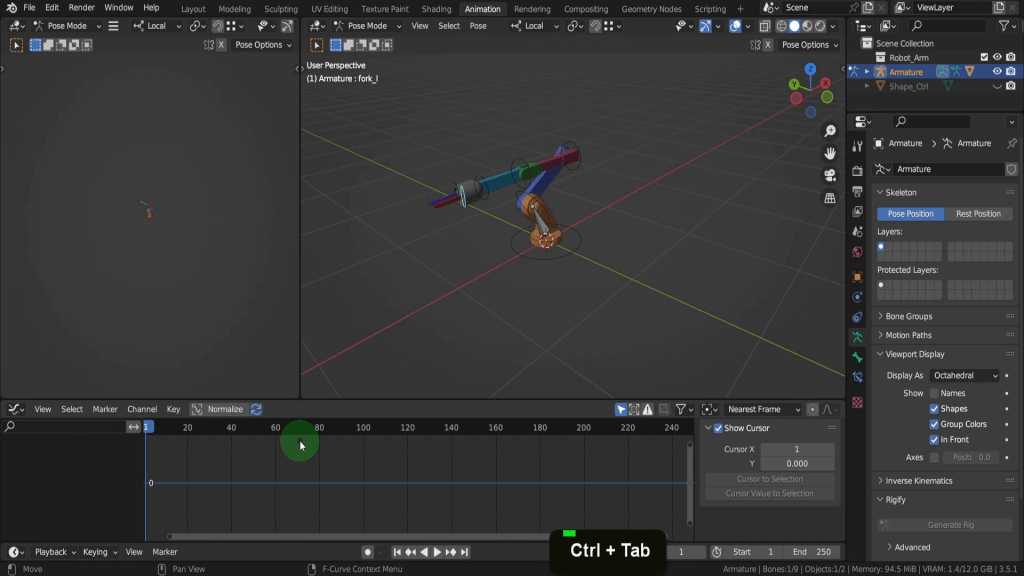Uncheck the Show Cursor checkbox
The height and width of the screenshot is (576, 1024).
point(718,428)
